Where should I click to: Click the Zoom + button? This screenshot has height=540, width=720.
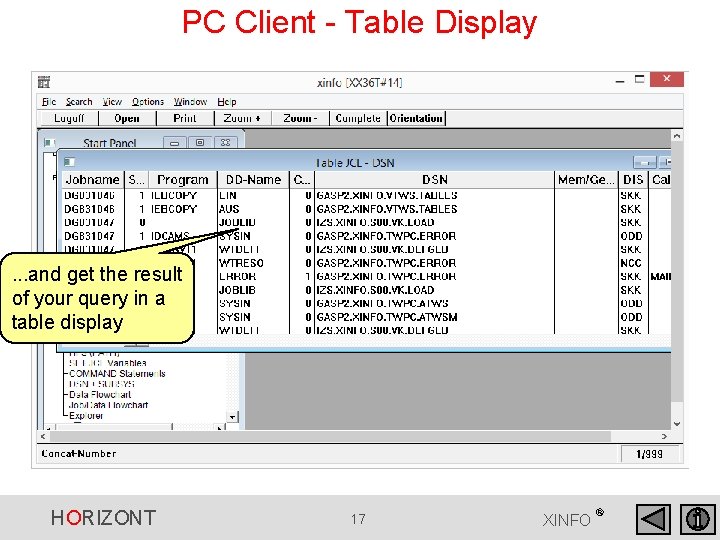[242, 118]
